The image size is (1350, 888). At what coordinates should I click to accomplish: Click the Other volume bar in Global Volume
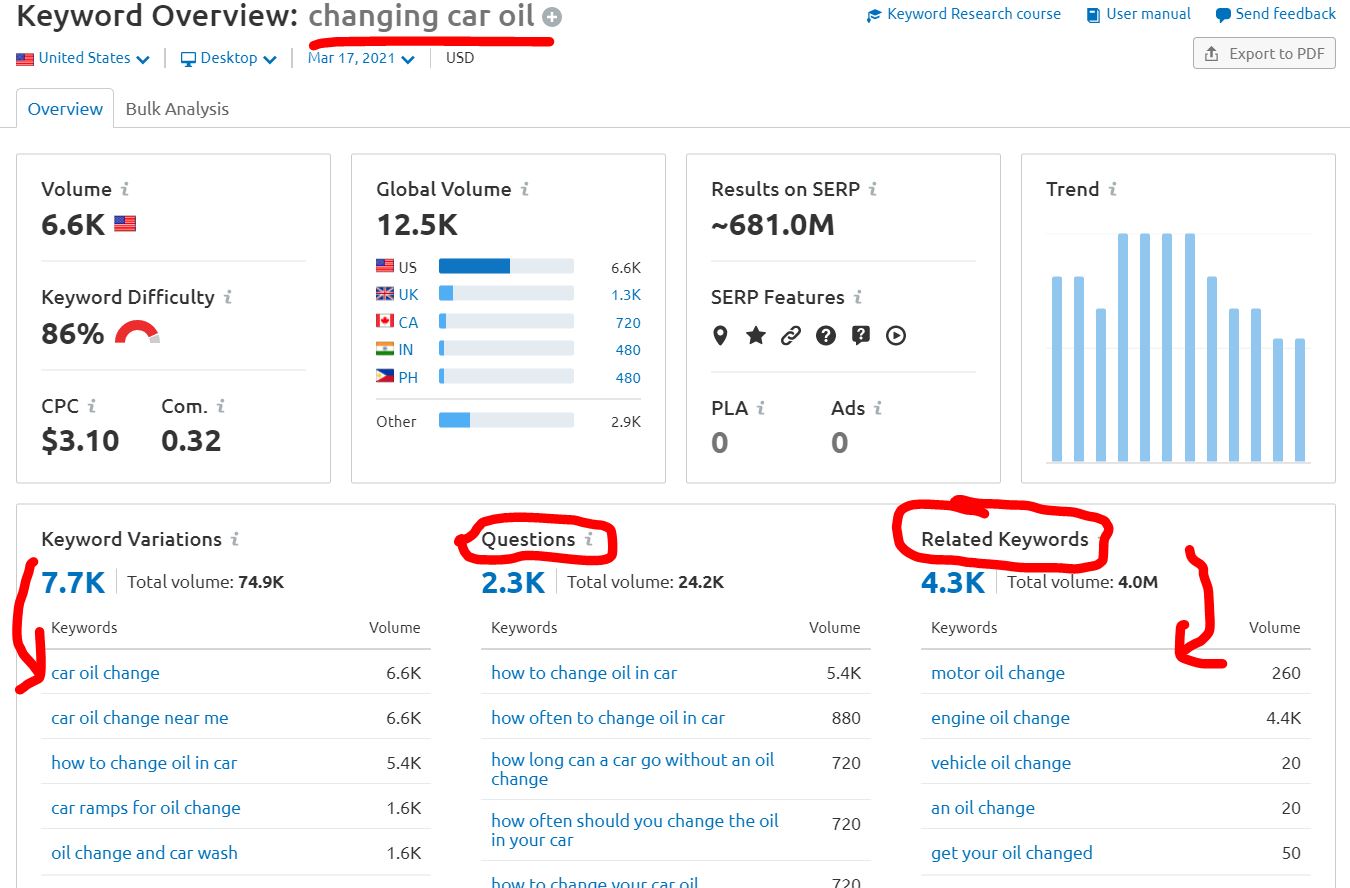[x=506, y=420]
